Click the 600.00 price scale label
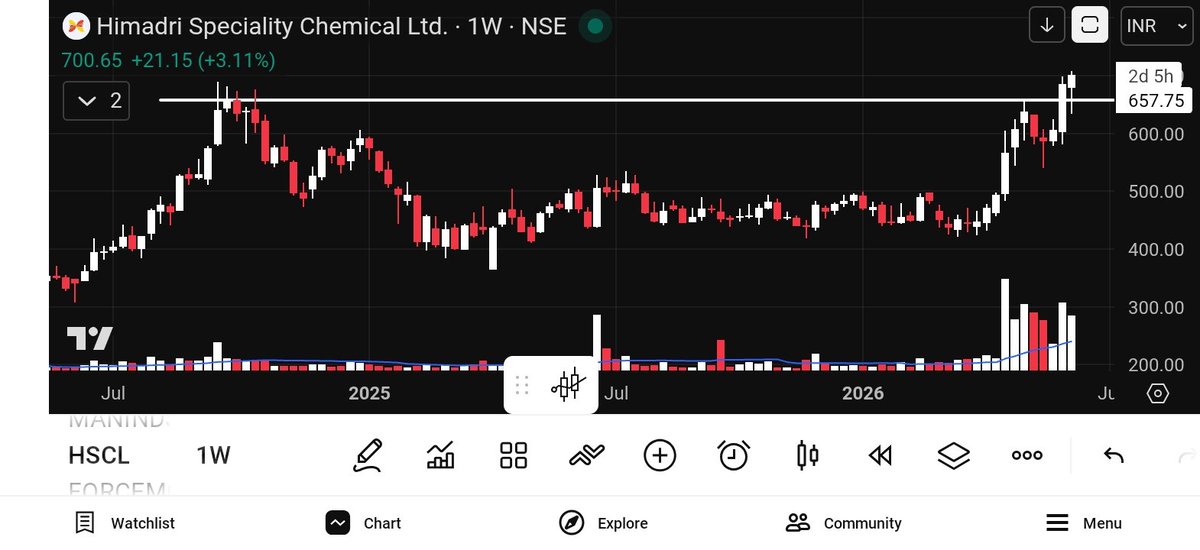 tap(1156, 134)
